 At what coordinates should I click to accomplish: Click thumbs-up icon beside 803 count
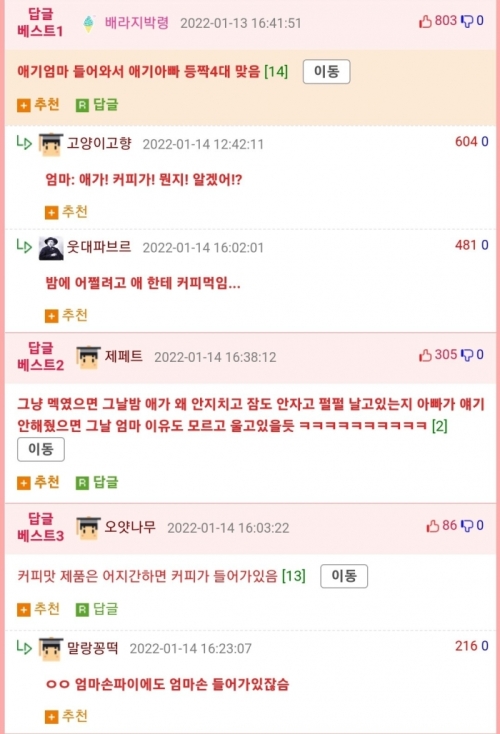425,21
